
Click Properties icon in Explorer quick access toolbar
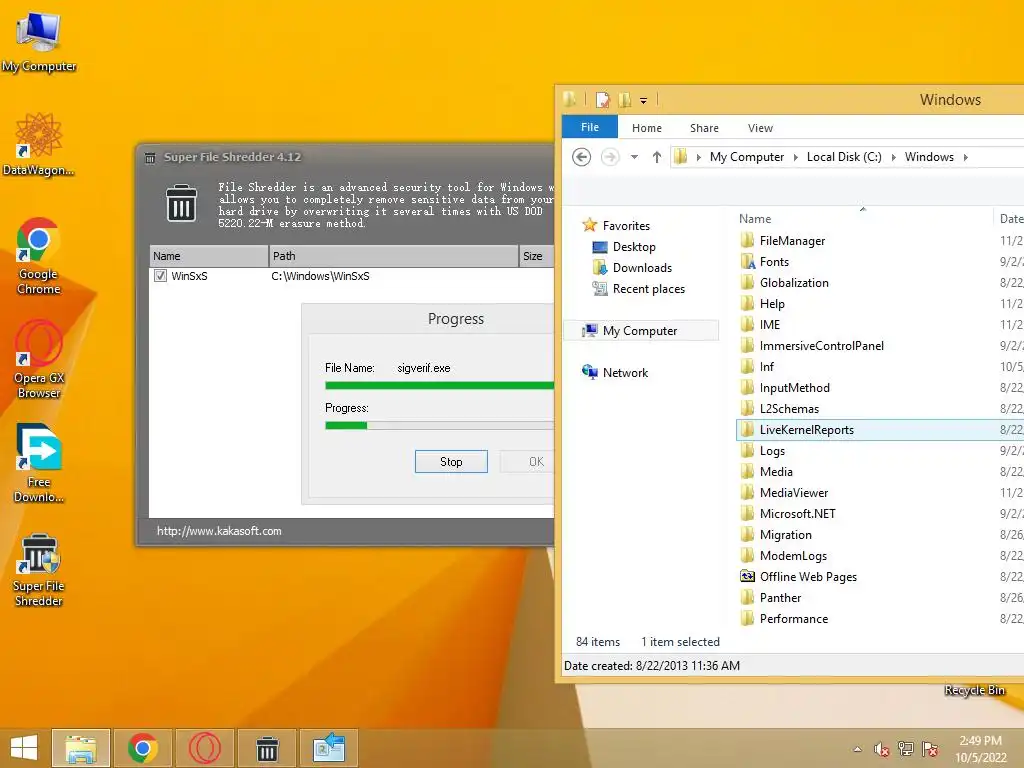click(x=603, y=100)
